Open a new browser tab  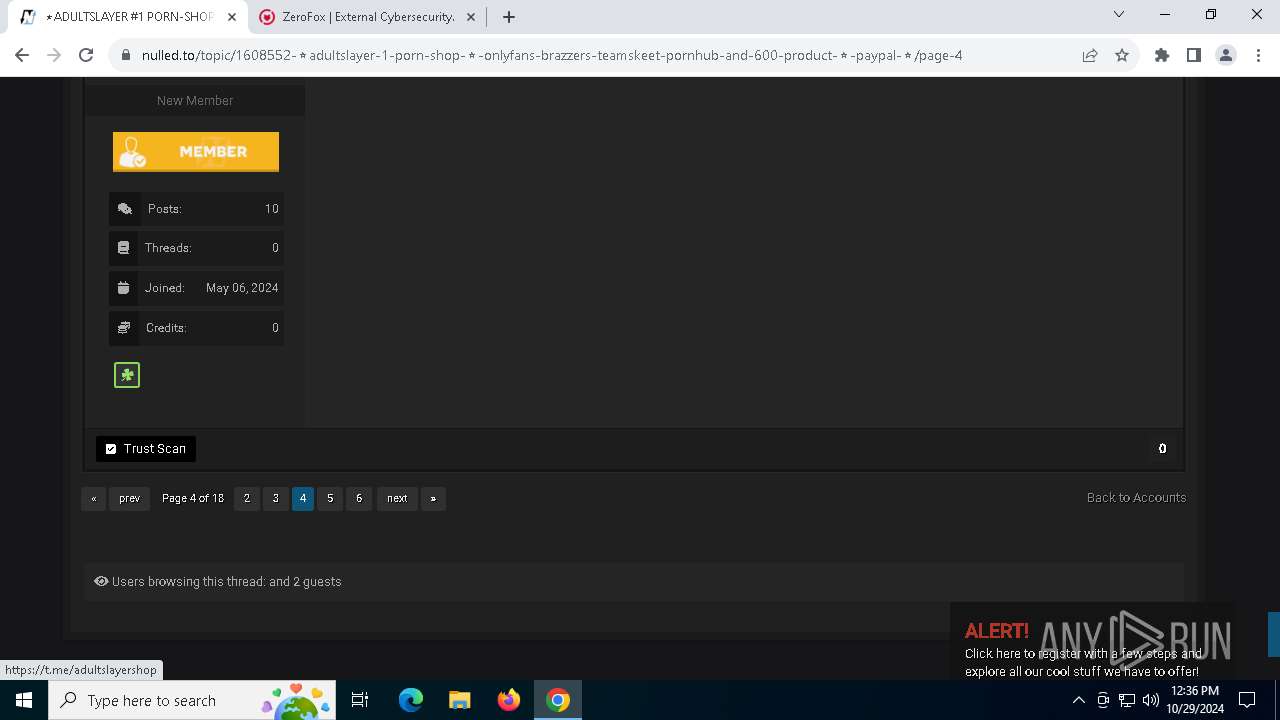tap(509, 17)
